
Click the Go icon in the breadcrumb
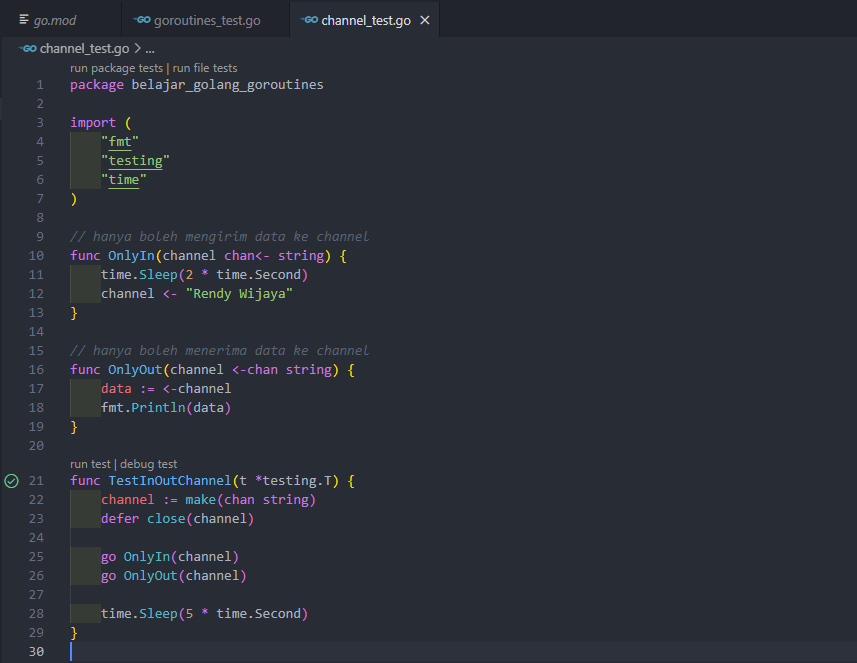28,49
